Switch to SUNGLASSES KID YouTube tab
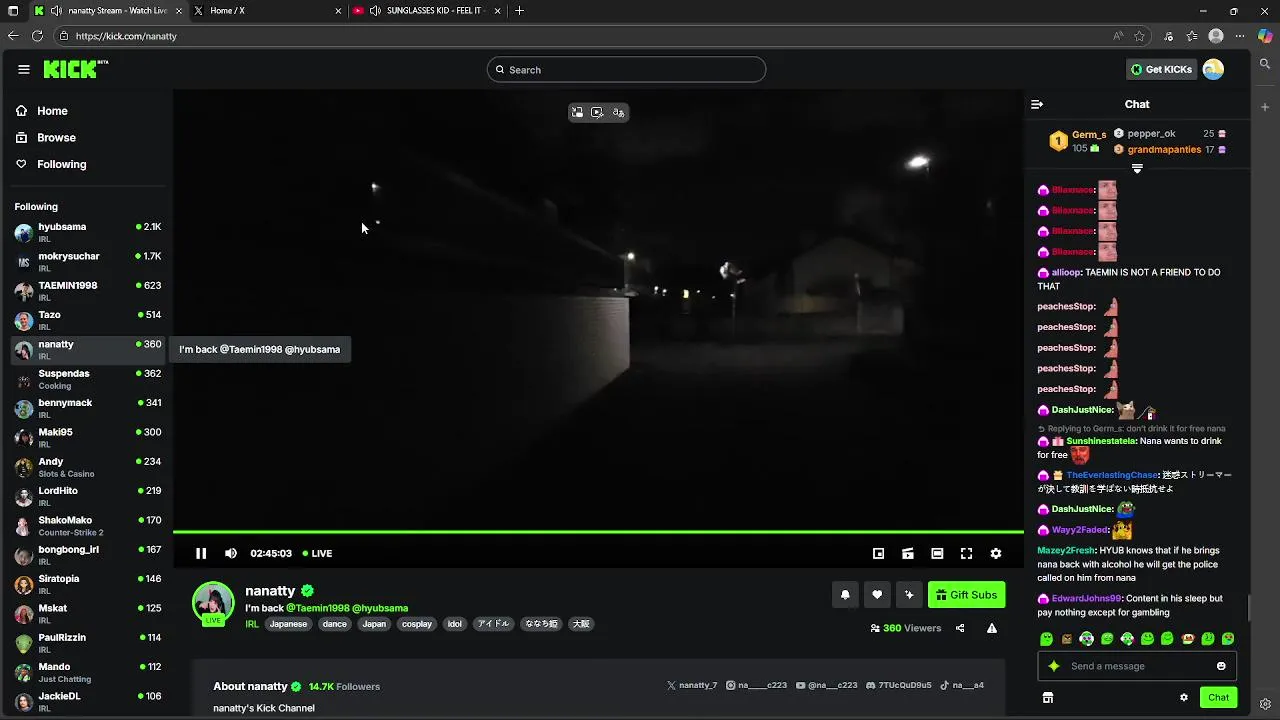The height and width of the screenshot is (720, 1280). coord(427,11)
